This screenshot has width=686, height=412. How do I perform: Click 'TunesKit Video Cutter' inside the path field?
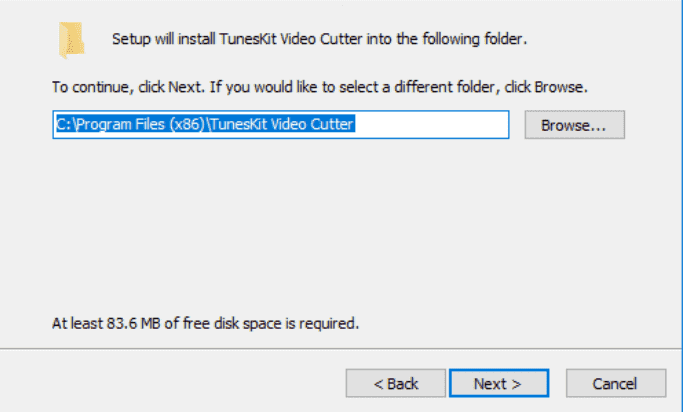tap(282, 125)
